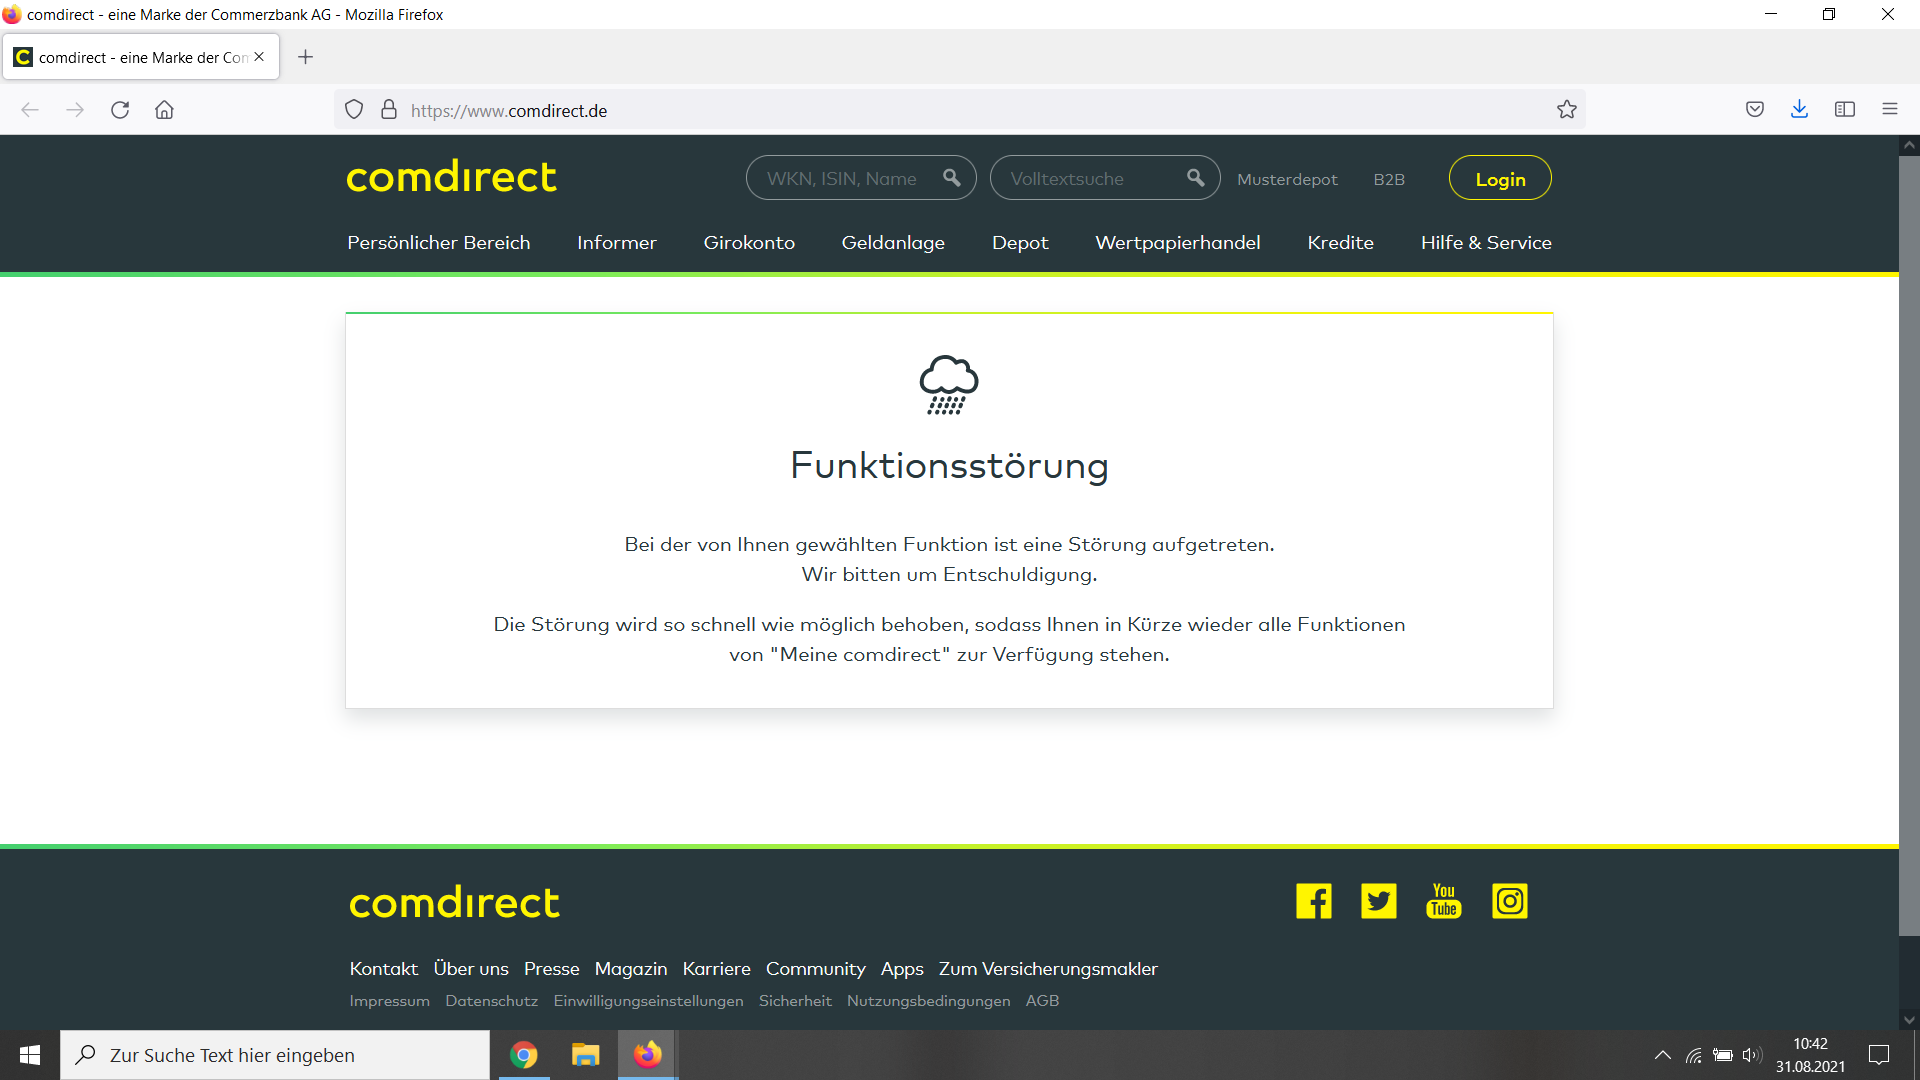Follow the Musterdepot link

(1286, 179)
